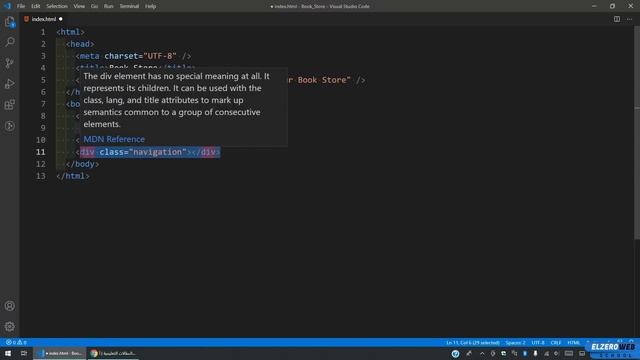This screenshot has height=360, width=640.
Task: Click the errors and warnings status indicator
Action: point(16,342)
